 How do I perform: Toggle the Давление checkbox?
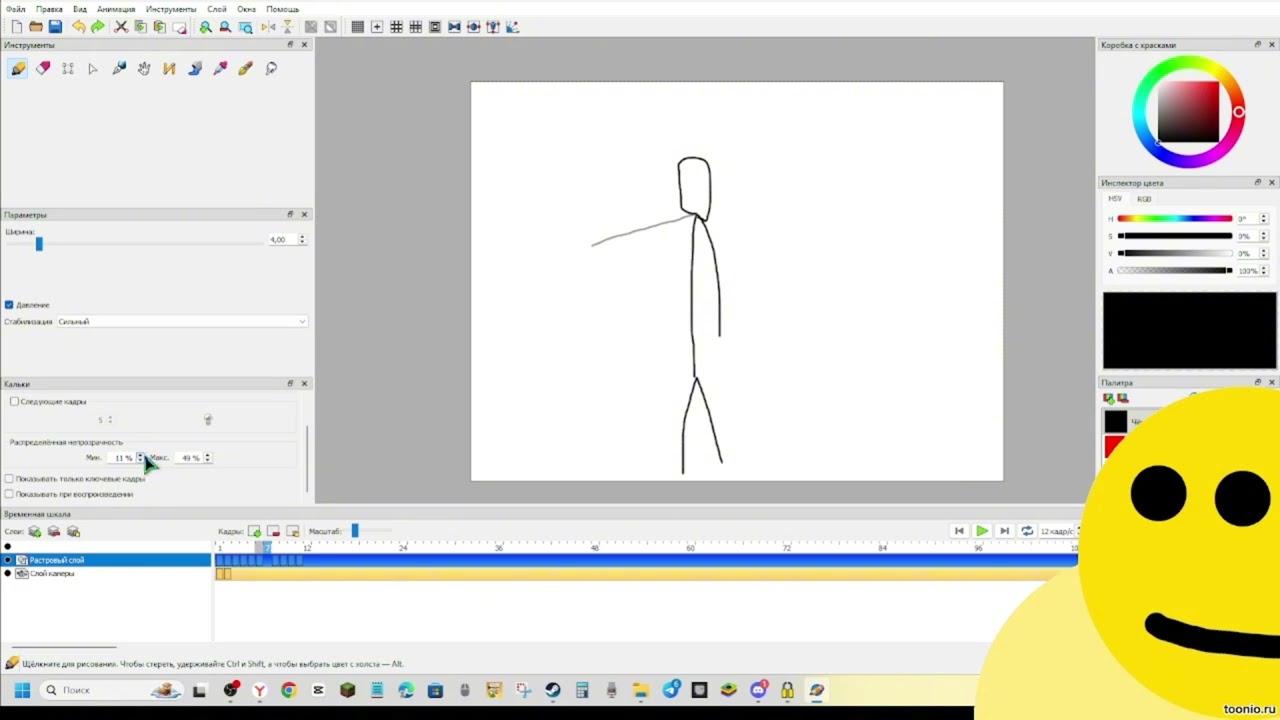[x=9, y=305]
